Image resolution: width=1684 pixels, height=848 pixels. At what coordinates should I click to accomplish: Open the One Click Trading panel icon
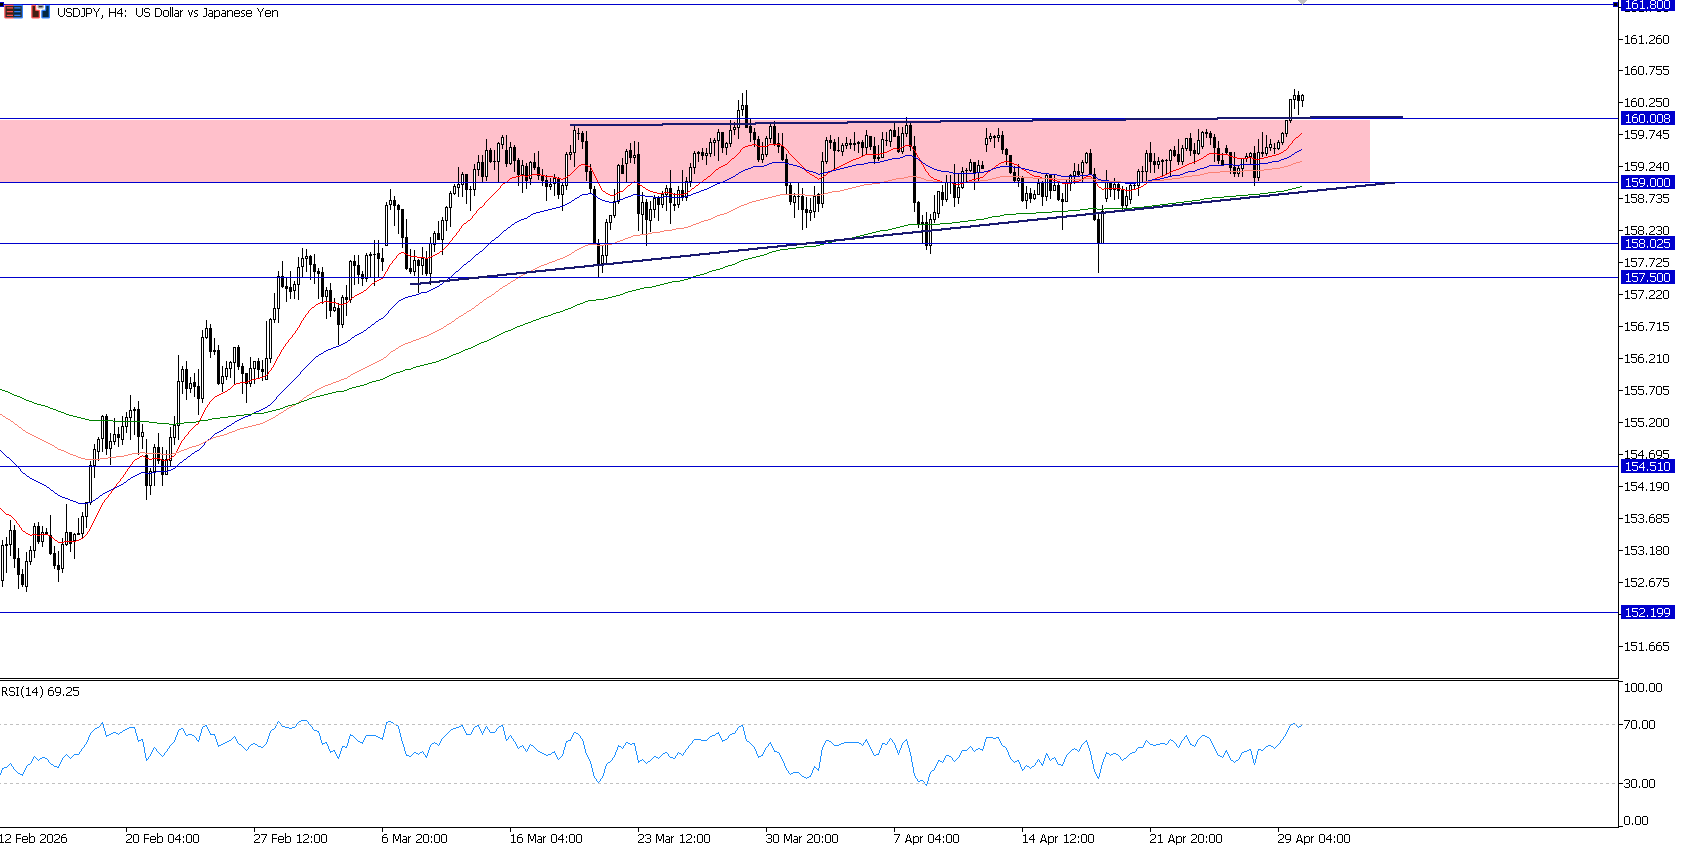pyautogui.click(x=40, y=12)
